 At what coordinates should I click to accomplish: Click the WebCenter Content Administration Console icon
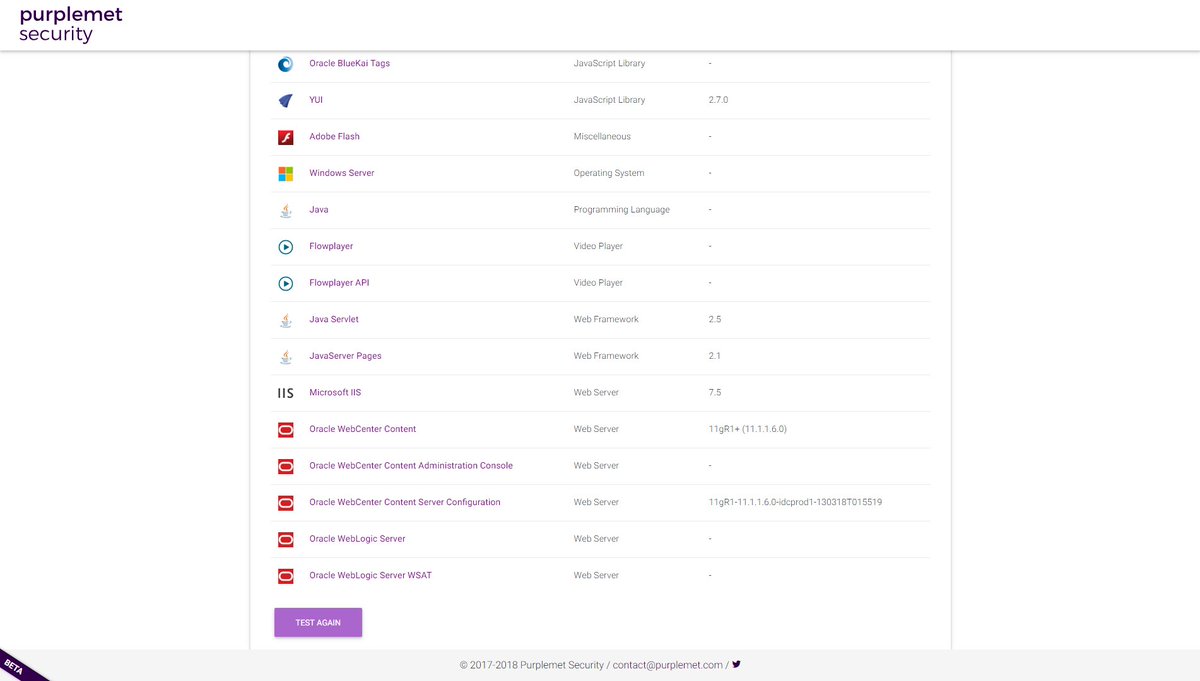tap(285, 466)
